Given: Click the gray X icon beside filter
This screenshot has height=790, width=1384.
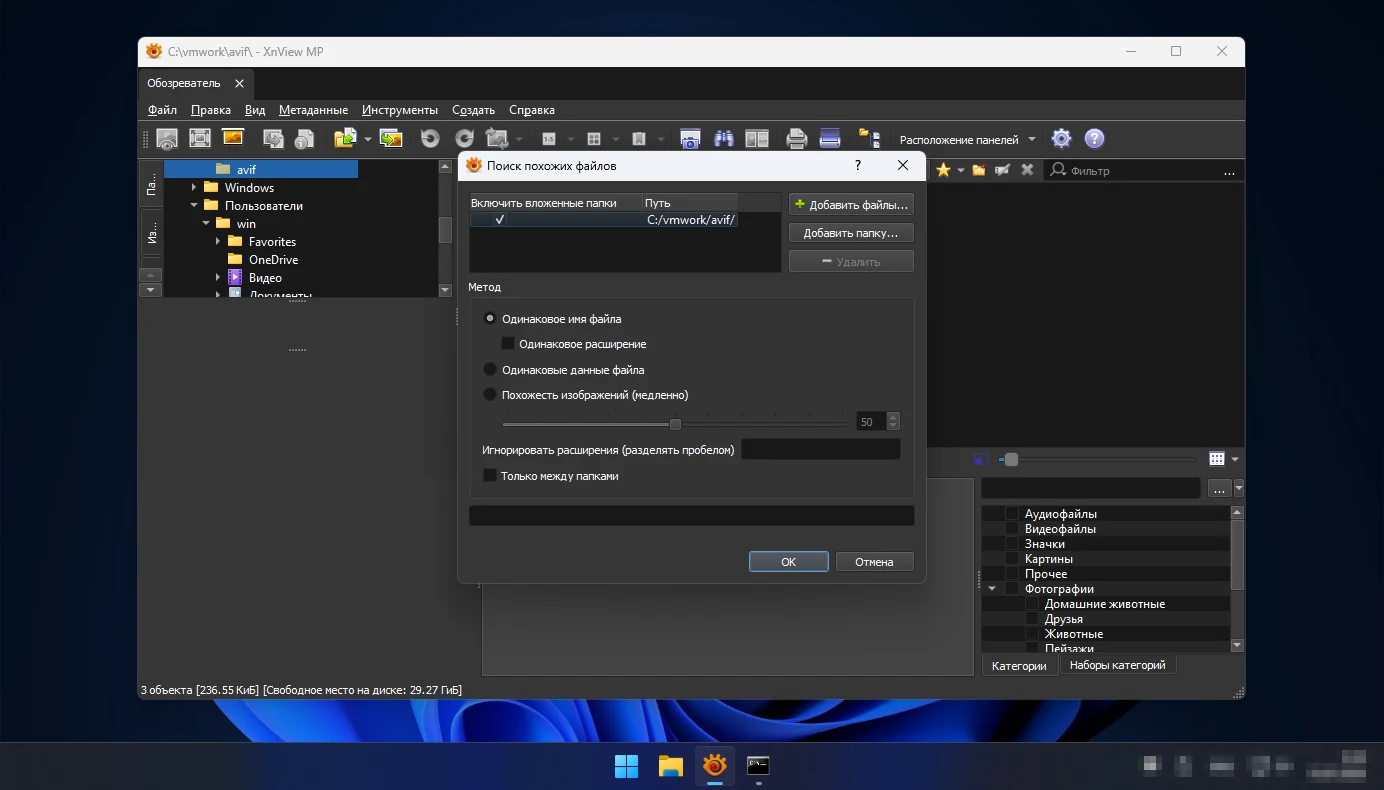Looking at the screenshot, I should click(x=1027, y=170).
